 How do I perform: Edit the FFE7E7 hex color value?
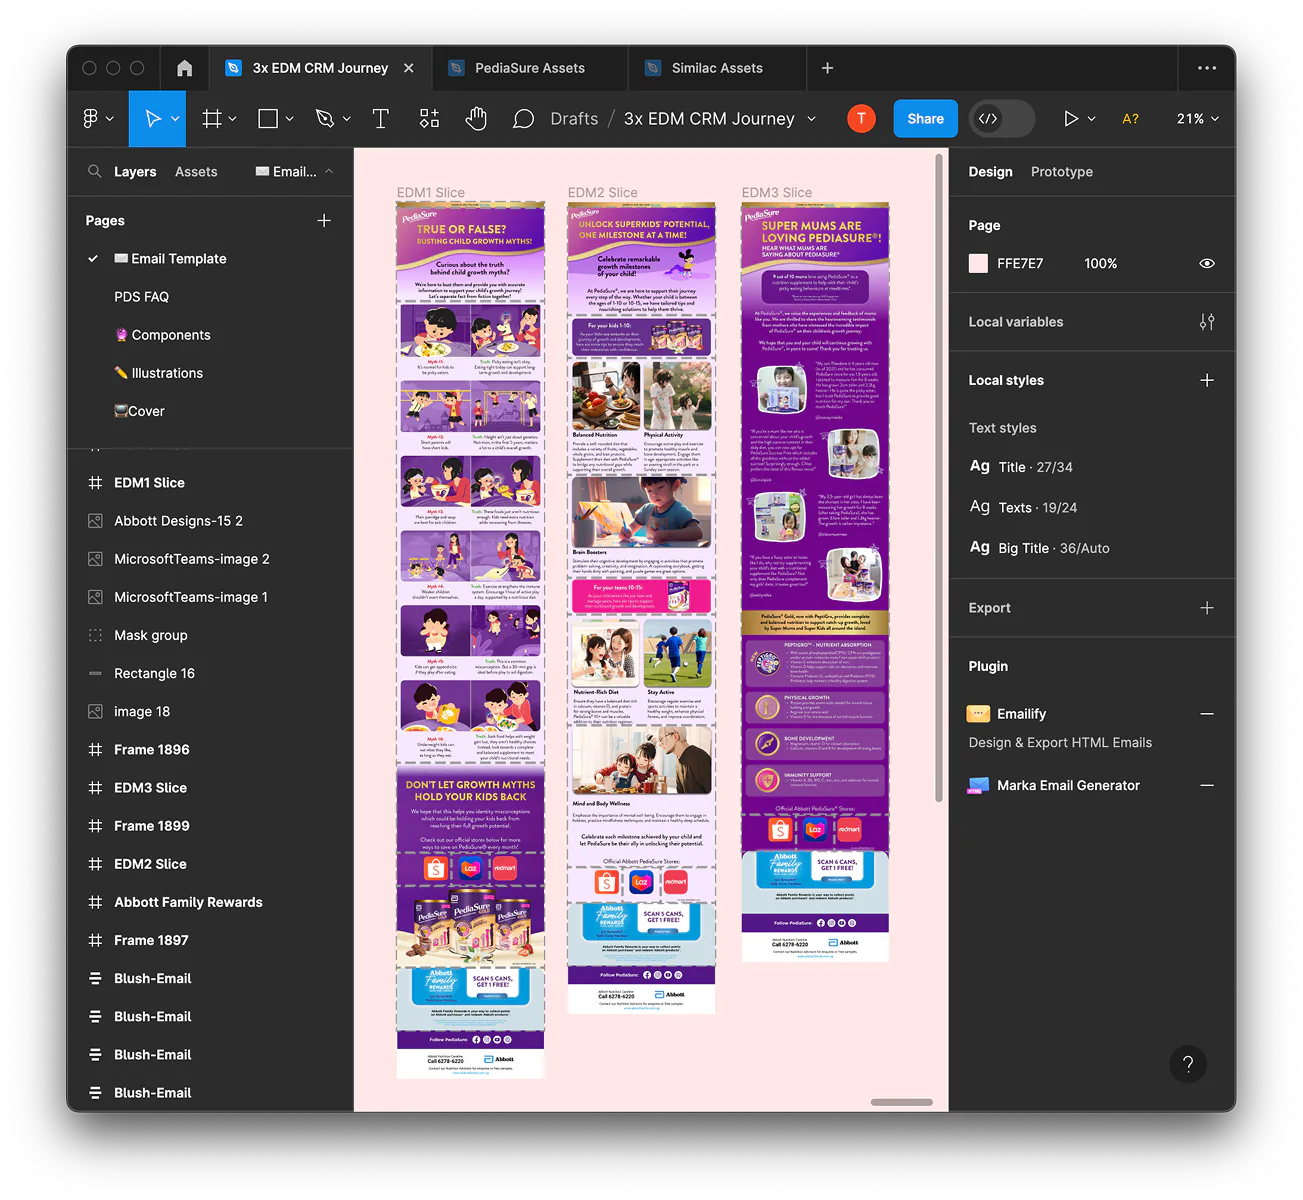point(1020,263)
